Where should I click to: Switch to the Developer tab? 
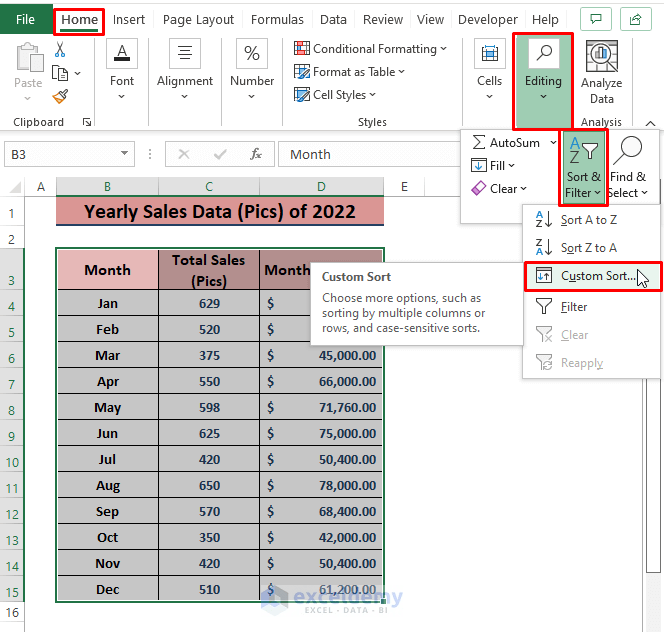pyautogui.click(x=488, y=19)
